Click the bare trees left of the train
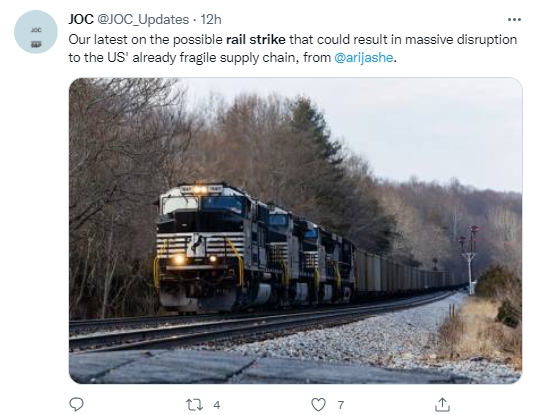 [x=113, y=192]
